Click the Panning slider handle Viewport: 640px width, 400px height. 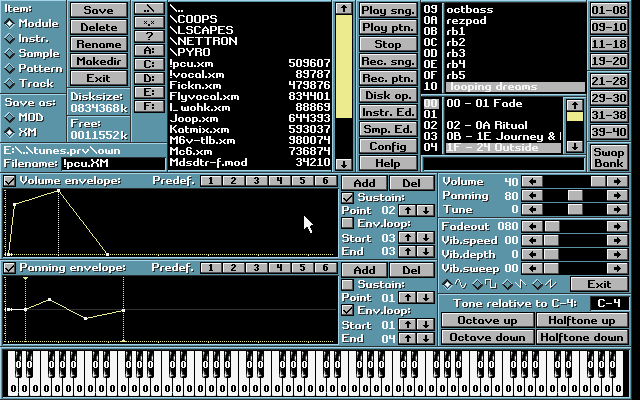point(575,196)
